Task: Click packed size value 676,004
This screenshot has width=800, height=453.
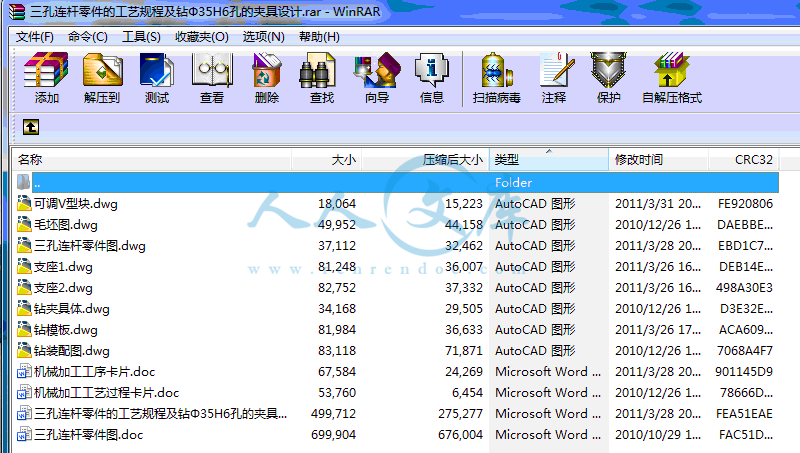Action: pyautogui.click(x=460, y=435)
